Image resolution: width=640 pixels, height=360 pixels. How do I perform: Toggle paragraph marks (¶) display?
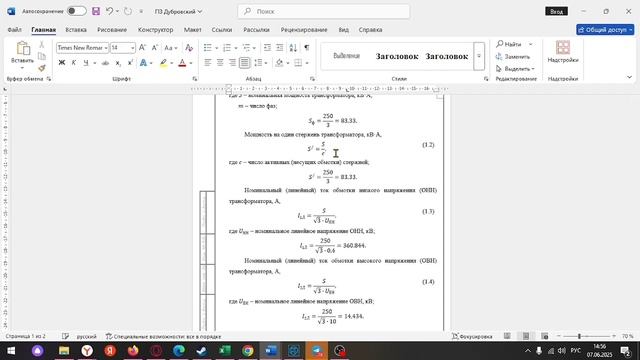(307, 48)
